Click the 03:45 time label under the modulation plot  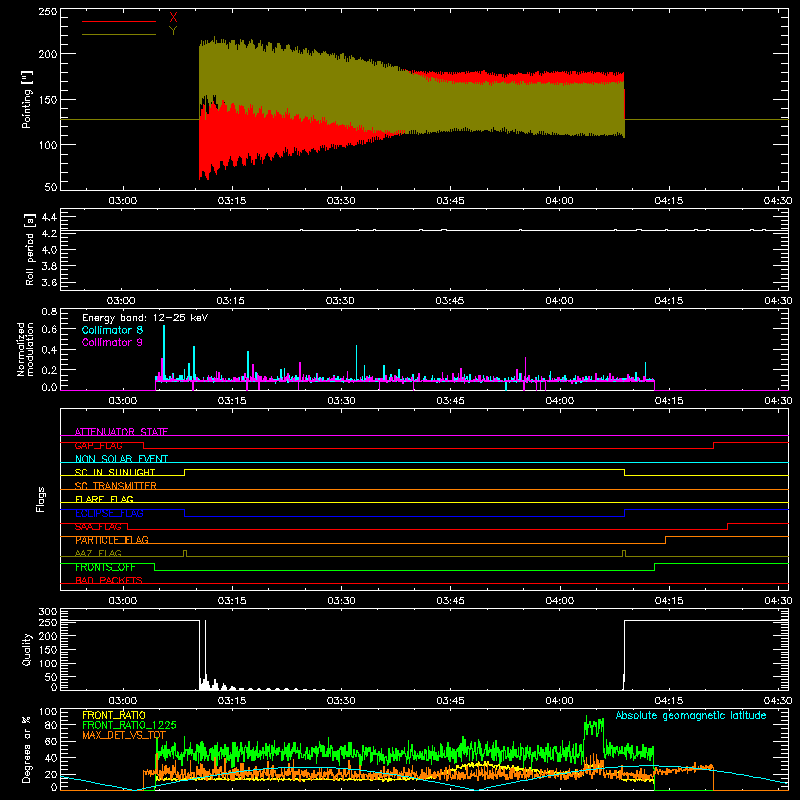pos(450,401)
